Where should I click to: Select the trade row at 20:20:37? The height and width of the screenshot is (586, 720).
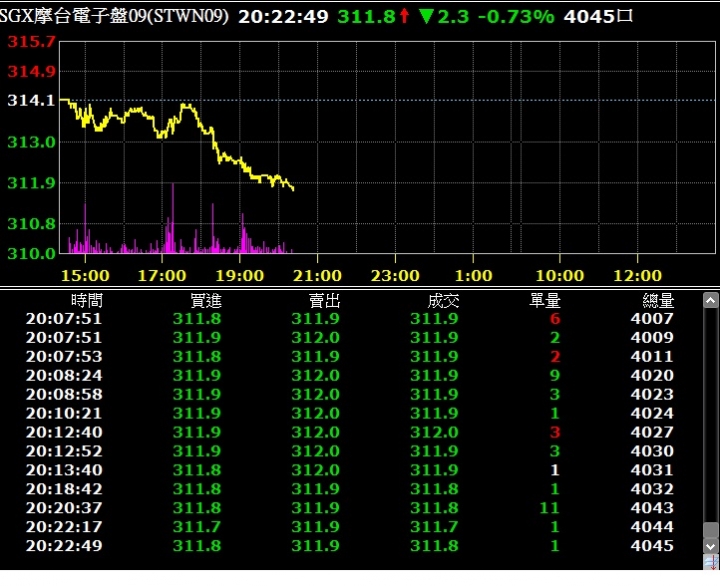[350, 508]
